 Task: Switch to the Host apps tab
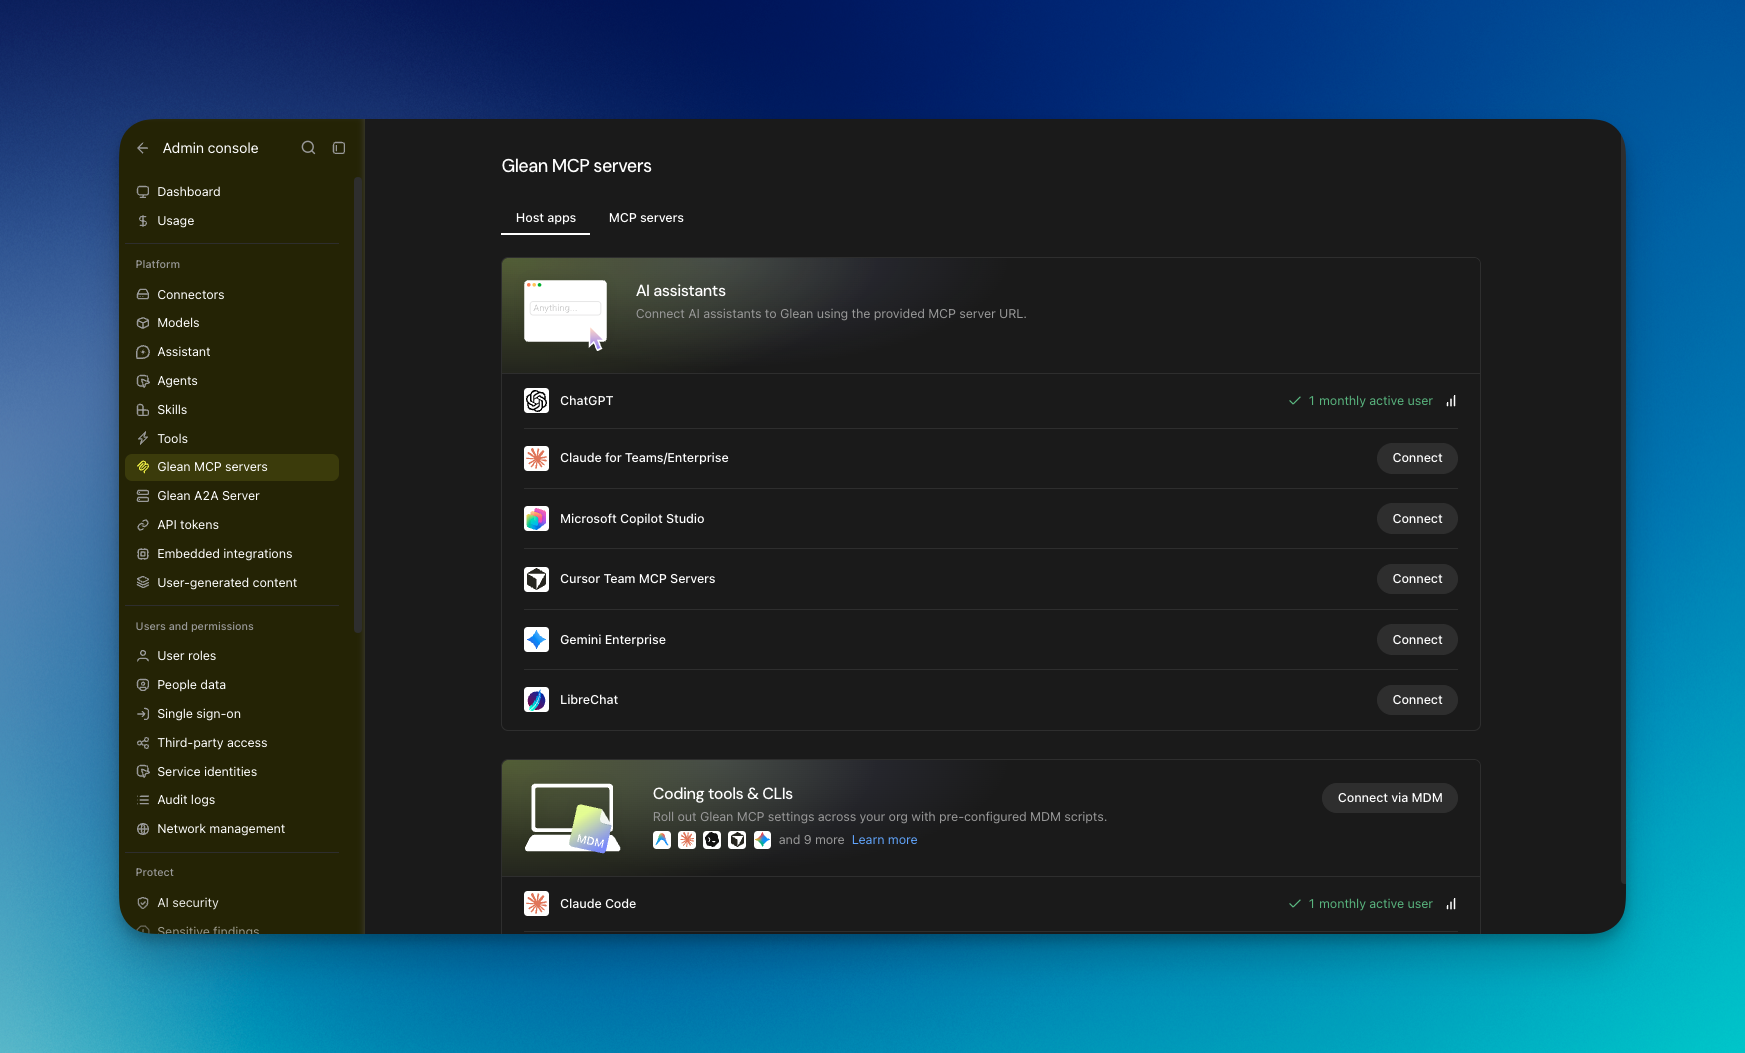click(546, 218)
